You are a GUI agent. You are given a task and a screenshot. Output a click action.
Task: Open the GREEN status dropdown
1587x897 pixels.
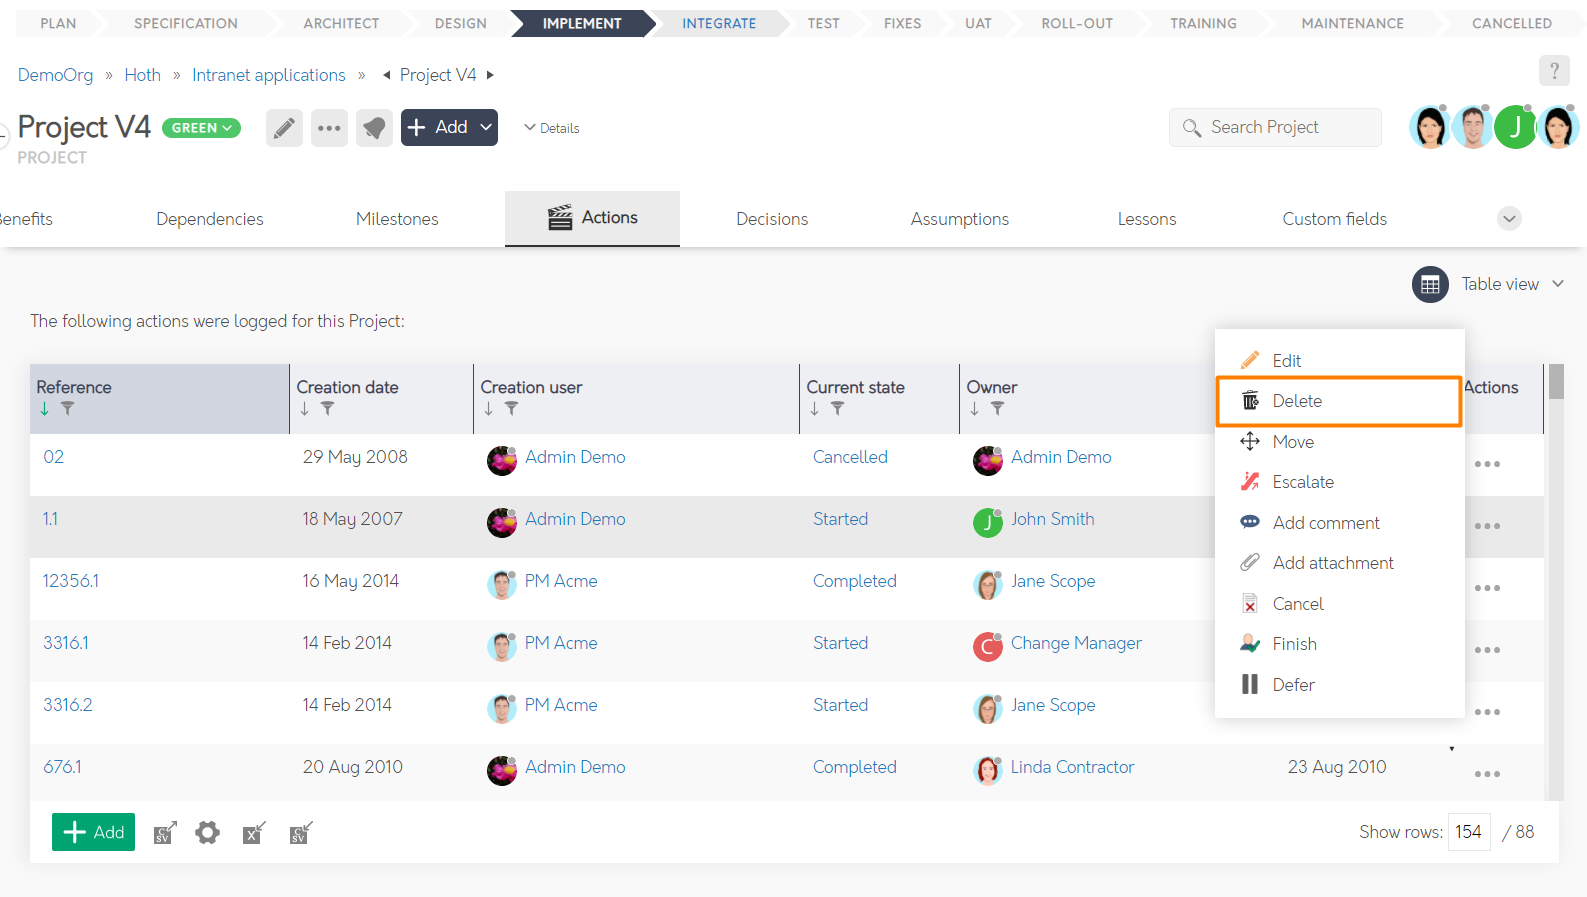click(201, 128)
